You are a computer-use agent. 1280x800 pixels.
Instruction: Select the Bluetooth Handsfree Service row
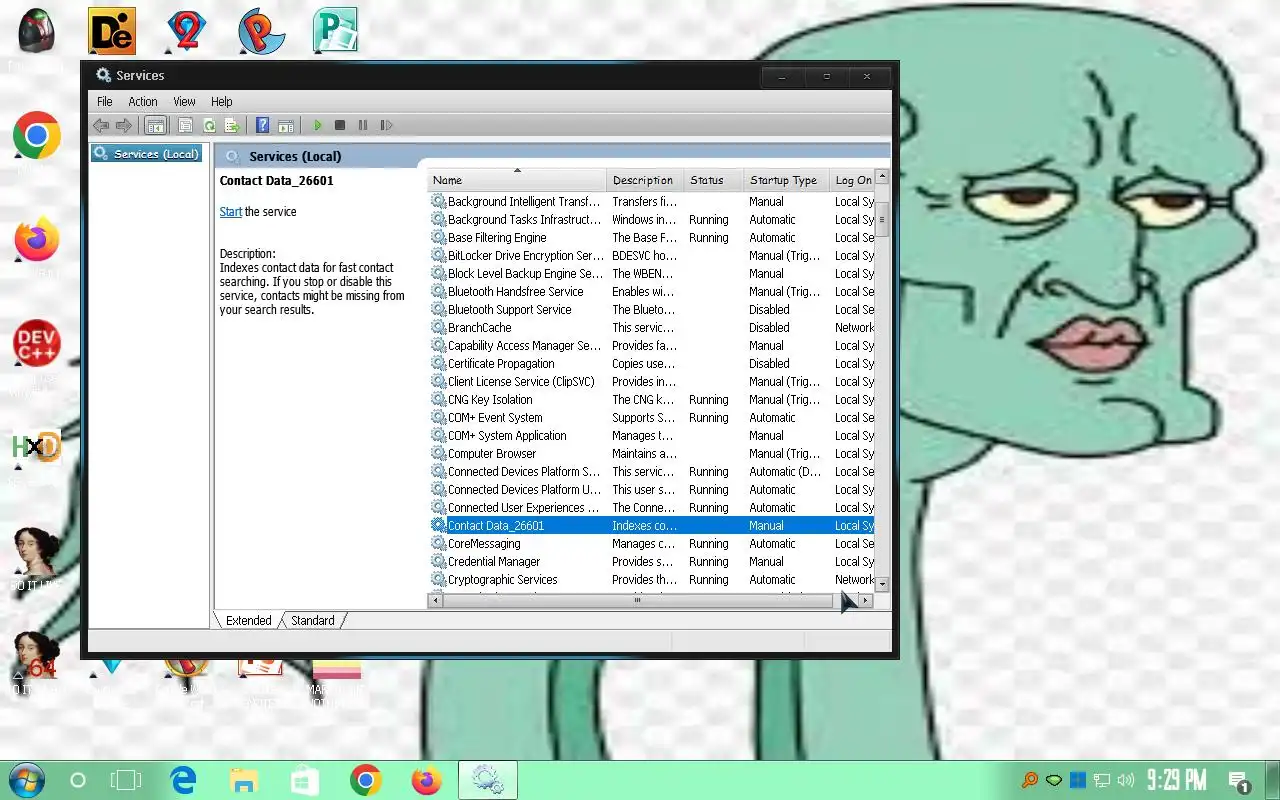click(652, 292)
